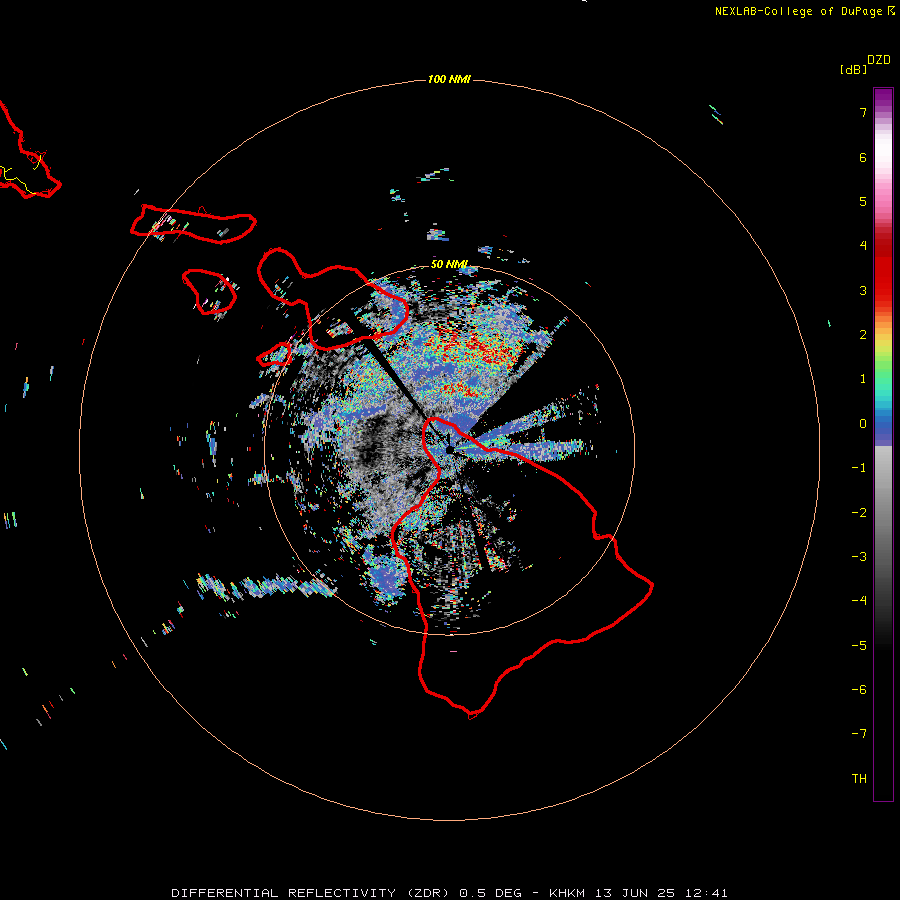Pick the gray band near -2 dB on color bar
The width and height of the screenshot is (900, 900).
883,513
